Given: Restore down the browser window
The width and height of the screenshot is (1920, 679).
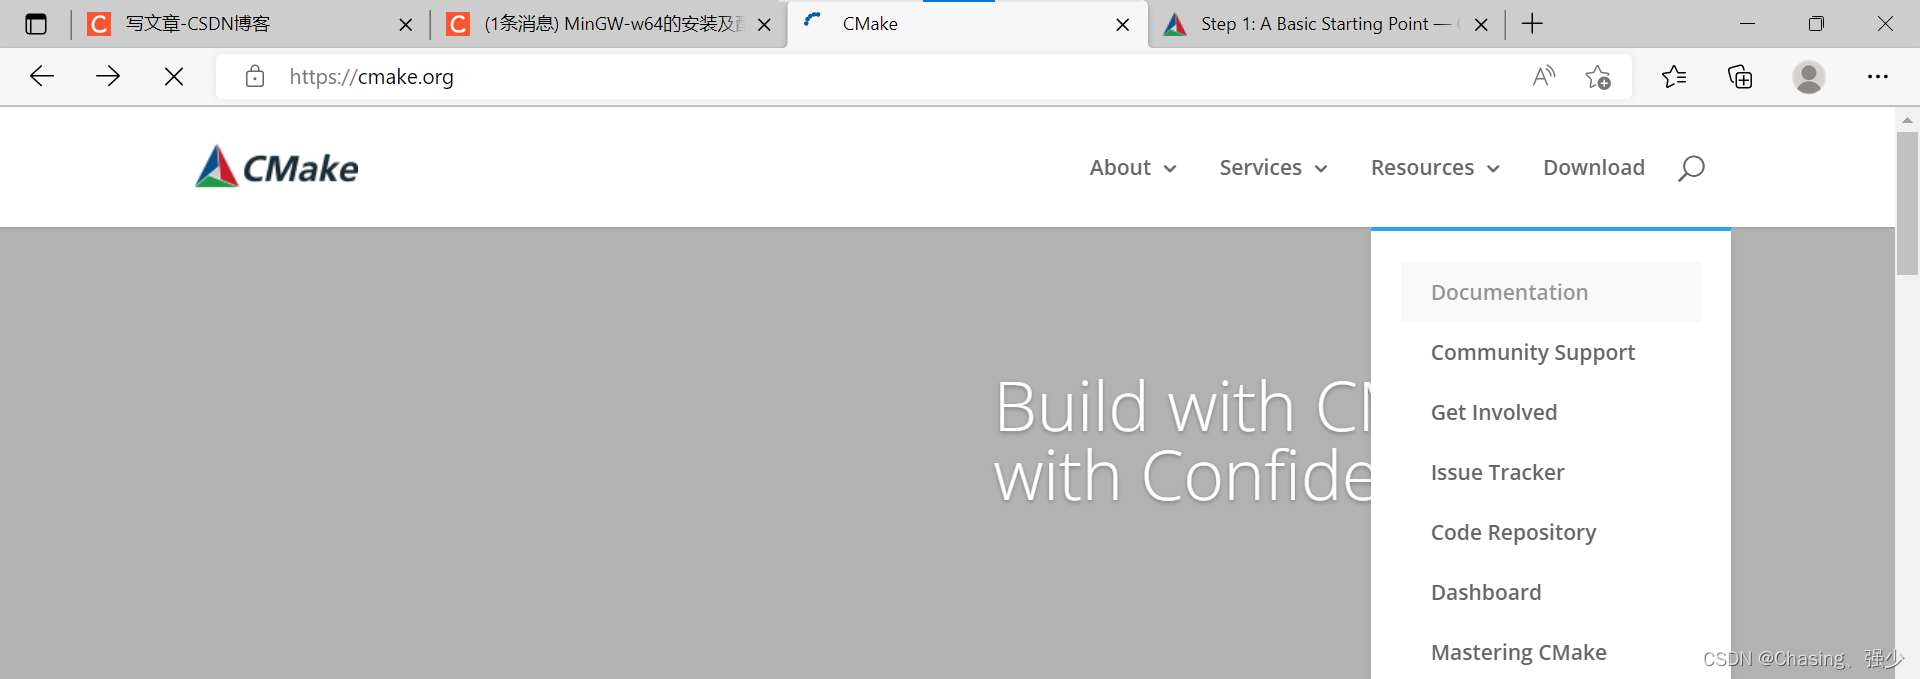Looking at the screenshot, I should pyautogui.click(x=1816, y=24).
